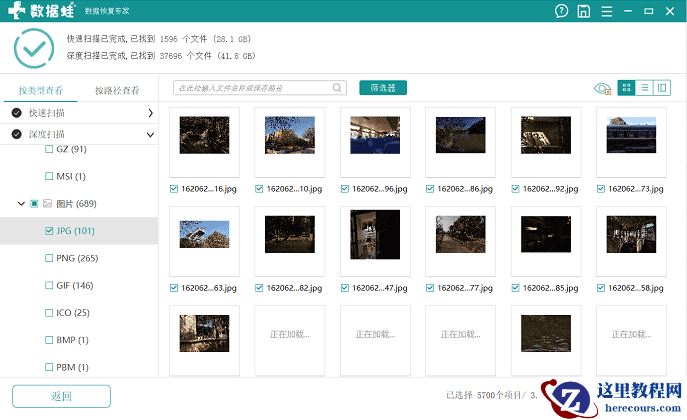687x420 pixels.
Task: Collapse the 深度扫描 section chevron
Action: pyautogui.click(x=150, y=134)
